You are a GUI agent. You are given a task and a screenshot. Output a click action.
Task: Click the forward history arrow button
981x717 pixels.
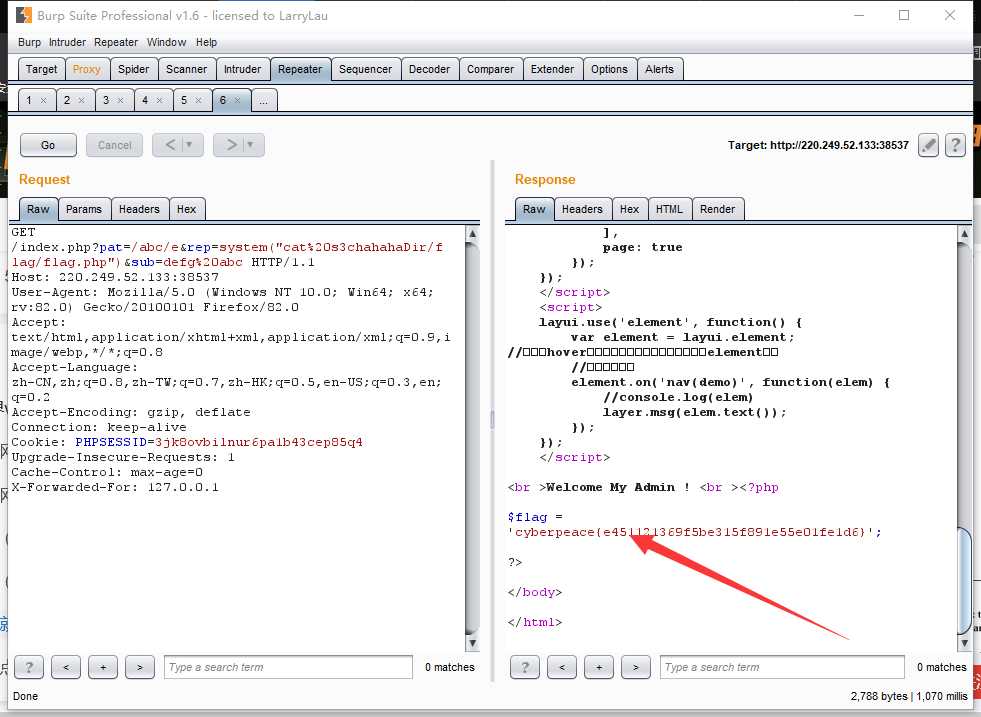(x=230, y=145)
